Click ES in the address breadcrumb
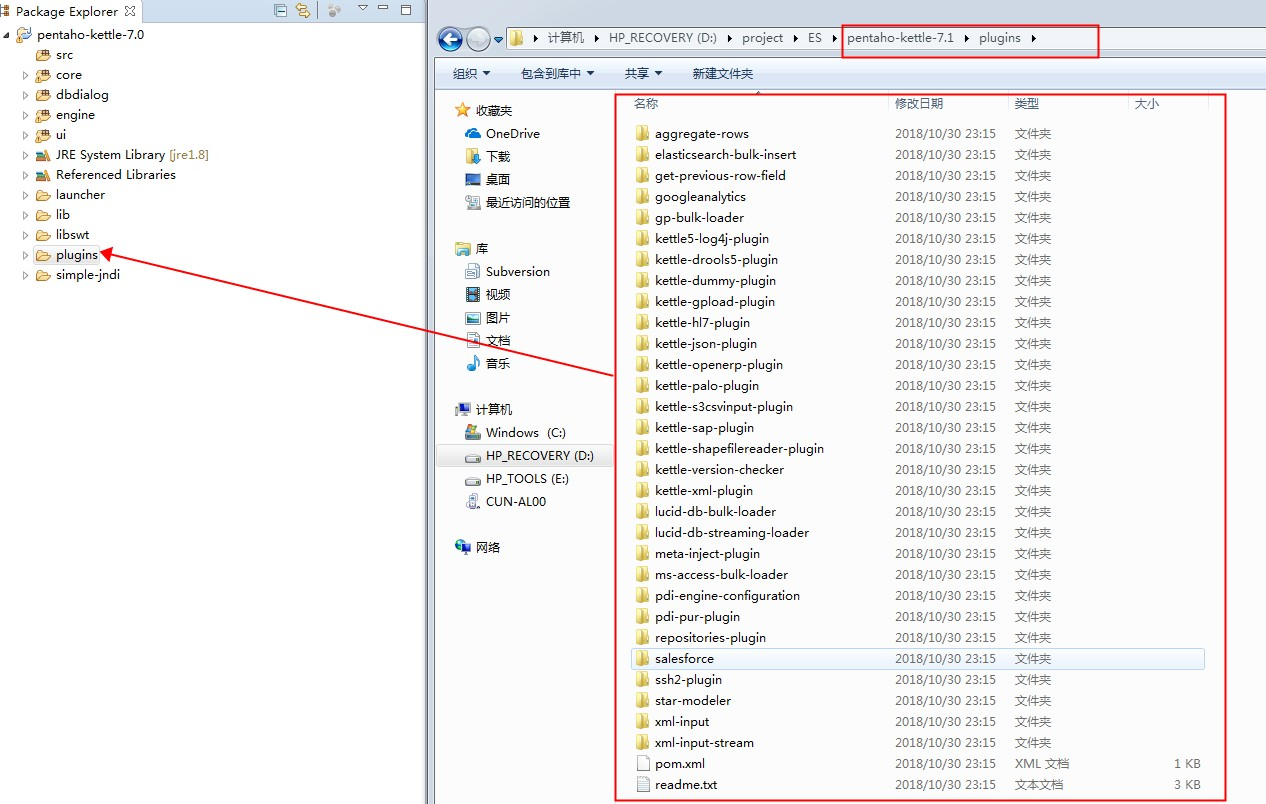1266x804 pixels. (x=815, y=38)
